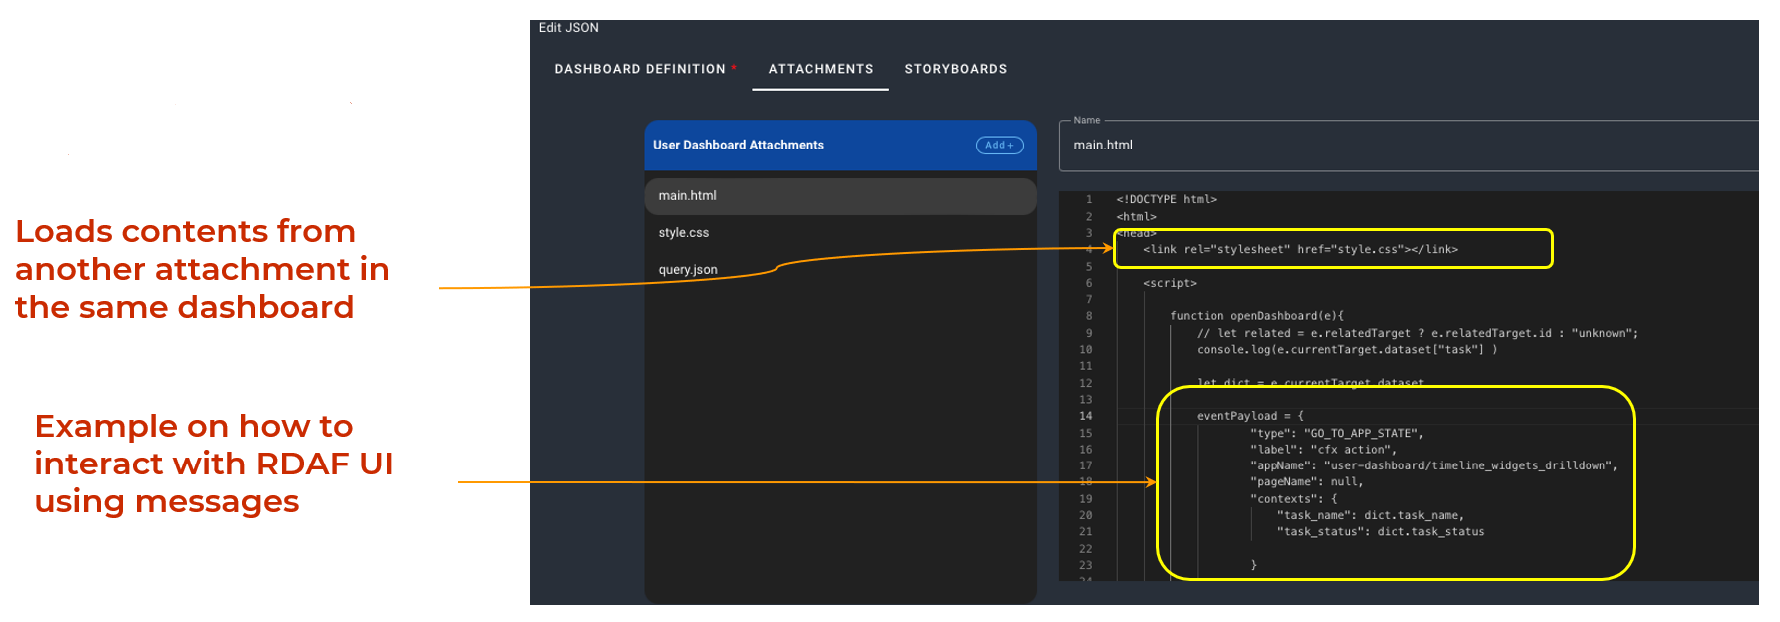This screenshot has height=622, width=1780.
Task: Click the stylesheet link tag line in editor
Action: click(x=1300, y=250)
